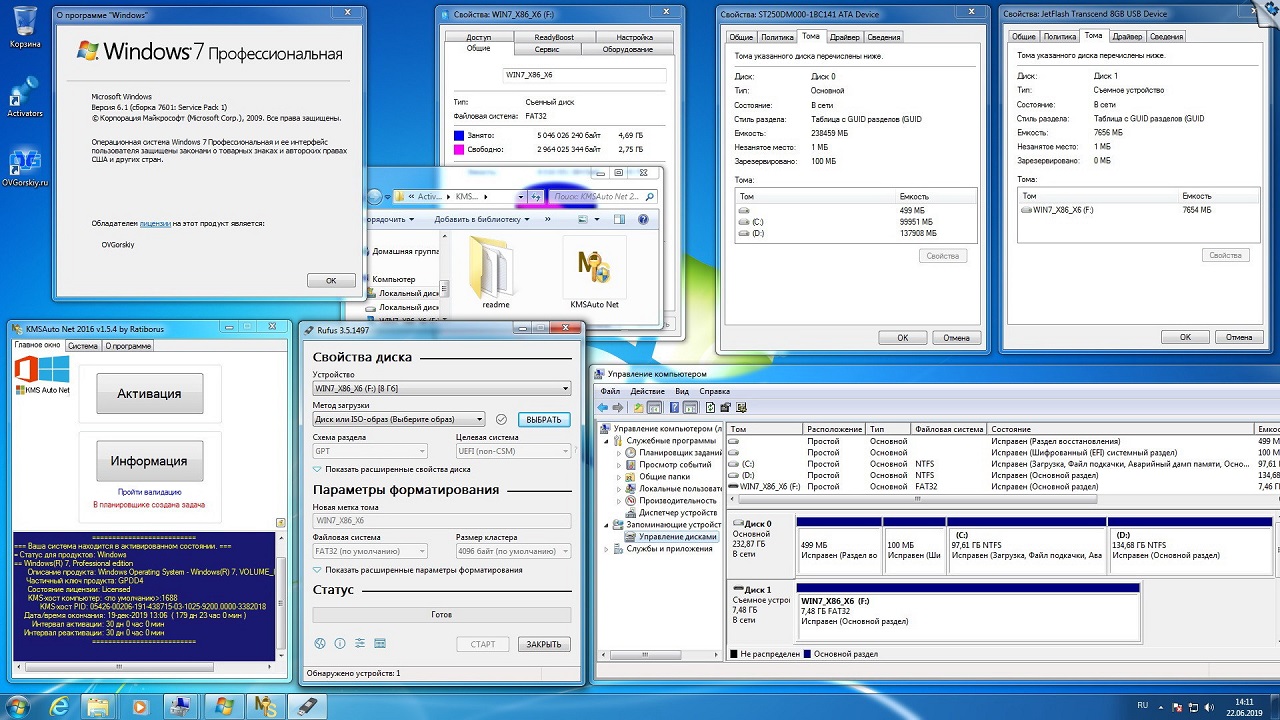Image resolution: width=1280 pixels, height=720 pixels.
Task: Open the Действие menu in Computer Management
Action: click(x=647, y=391)
